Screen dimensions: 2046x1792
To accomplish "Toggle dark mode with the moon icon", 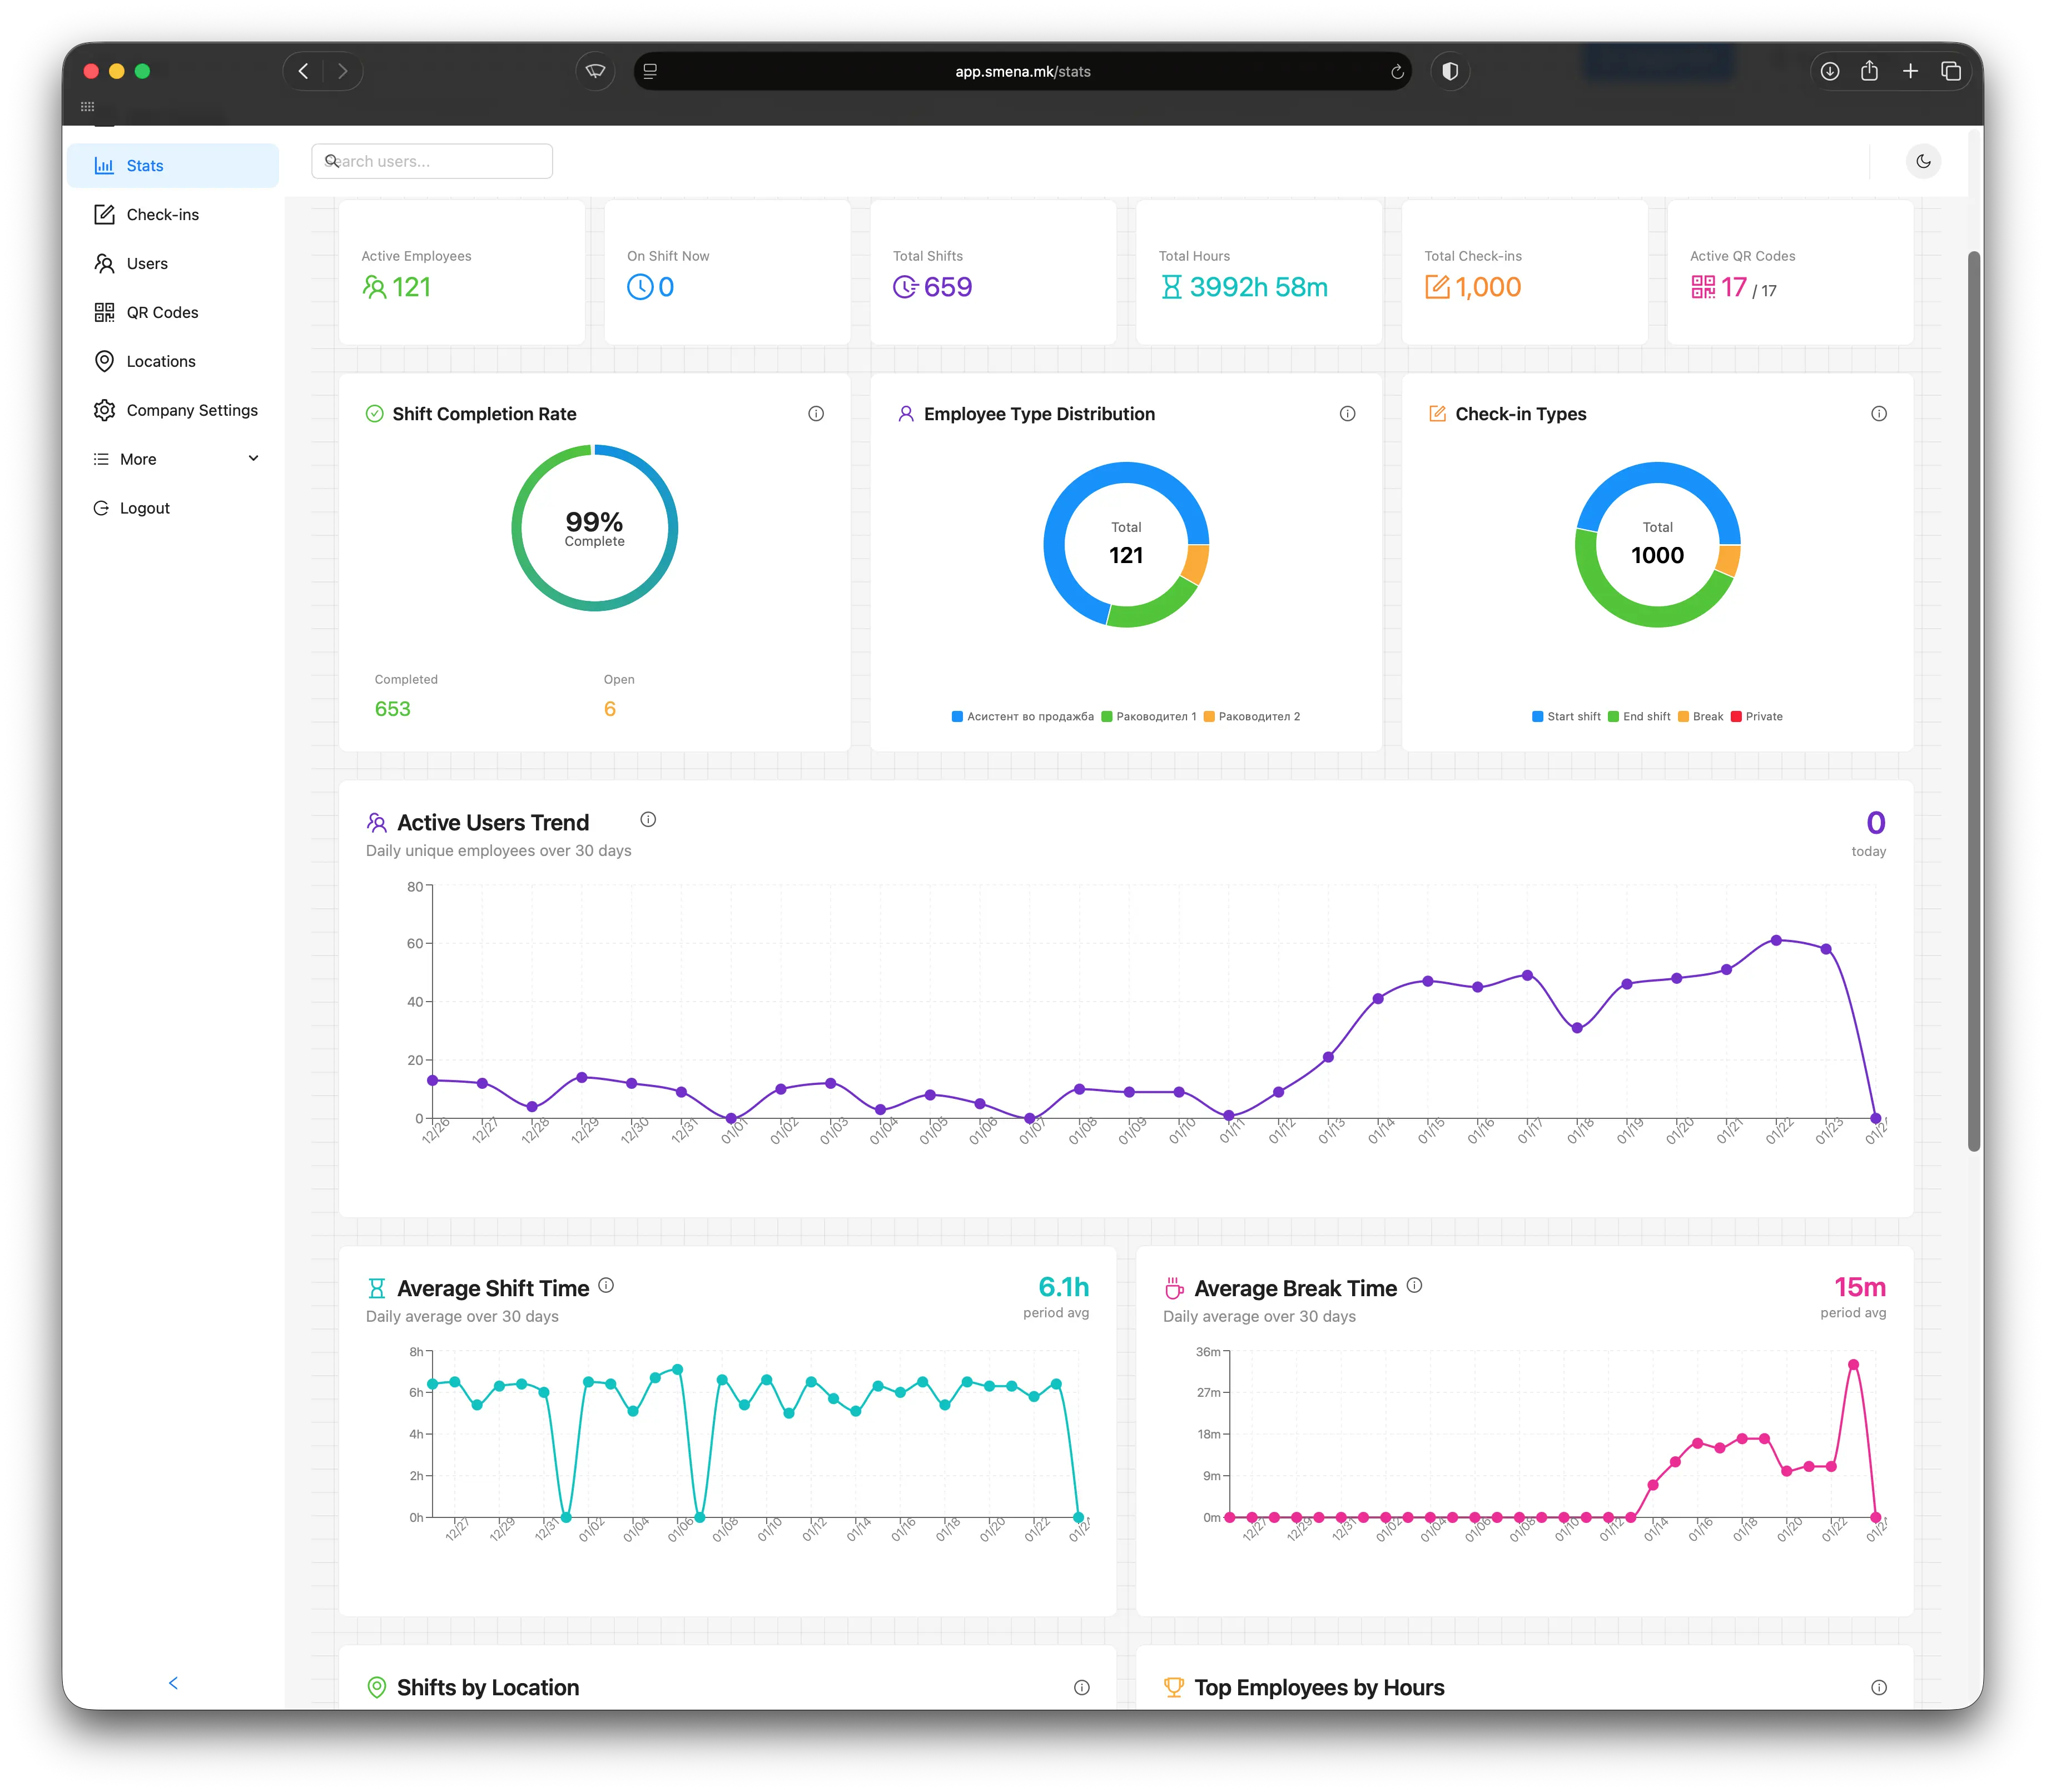I will pyautogui.click(x=1923, y=161).
